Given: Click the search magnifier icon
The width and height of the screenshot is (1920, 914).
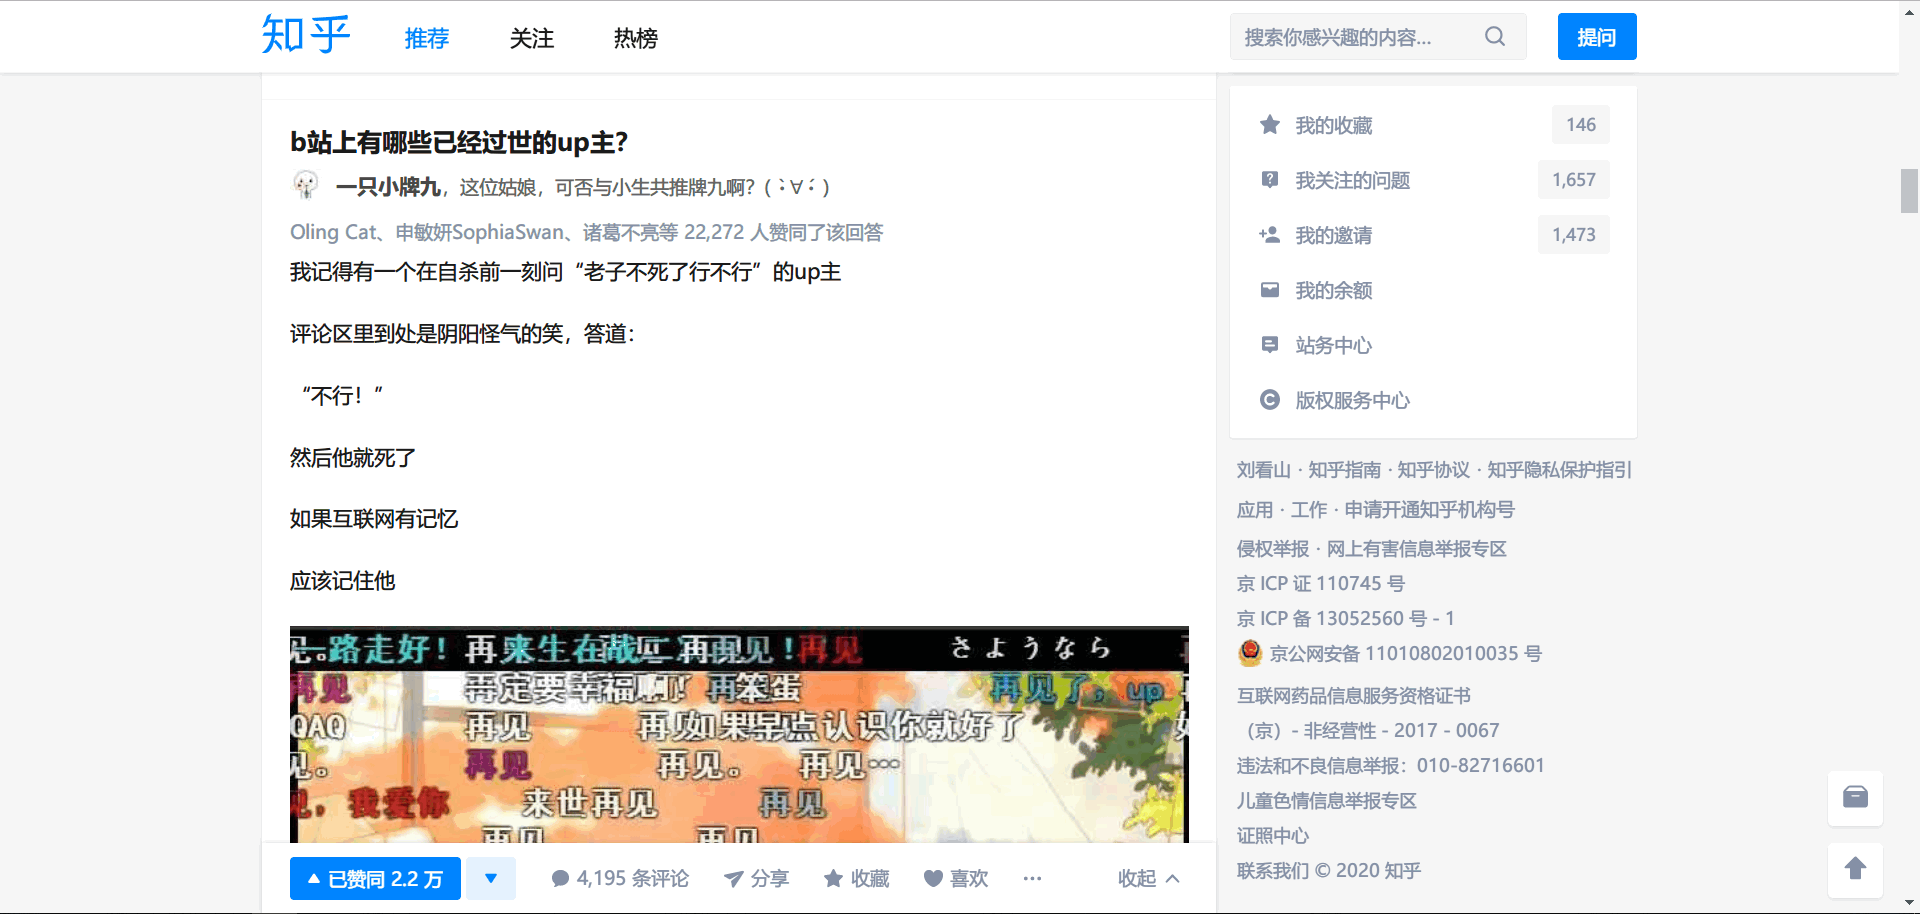Looking at the screenshot, I should point(1494,37).
